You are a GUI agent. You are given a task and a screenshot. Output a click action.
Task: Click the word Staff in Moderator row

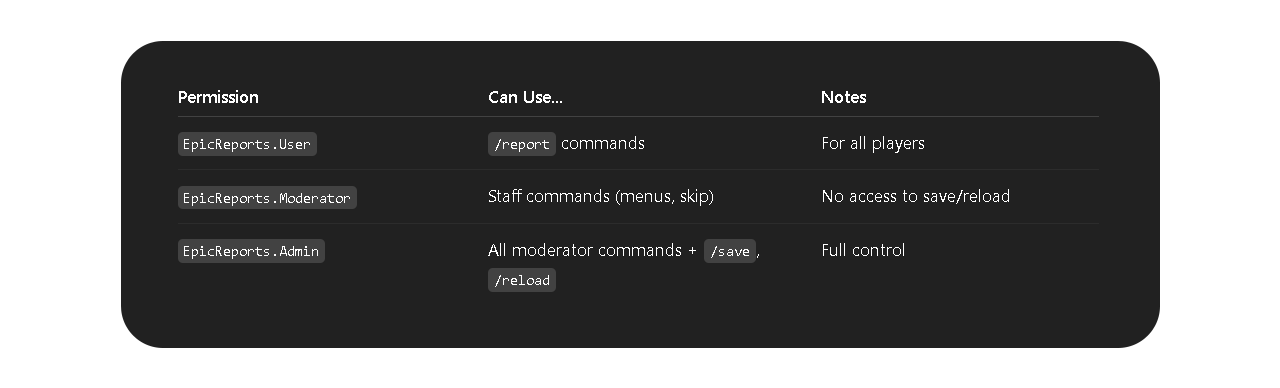(x=505, y=197)
